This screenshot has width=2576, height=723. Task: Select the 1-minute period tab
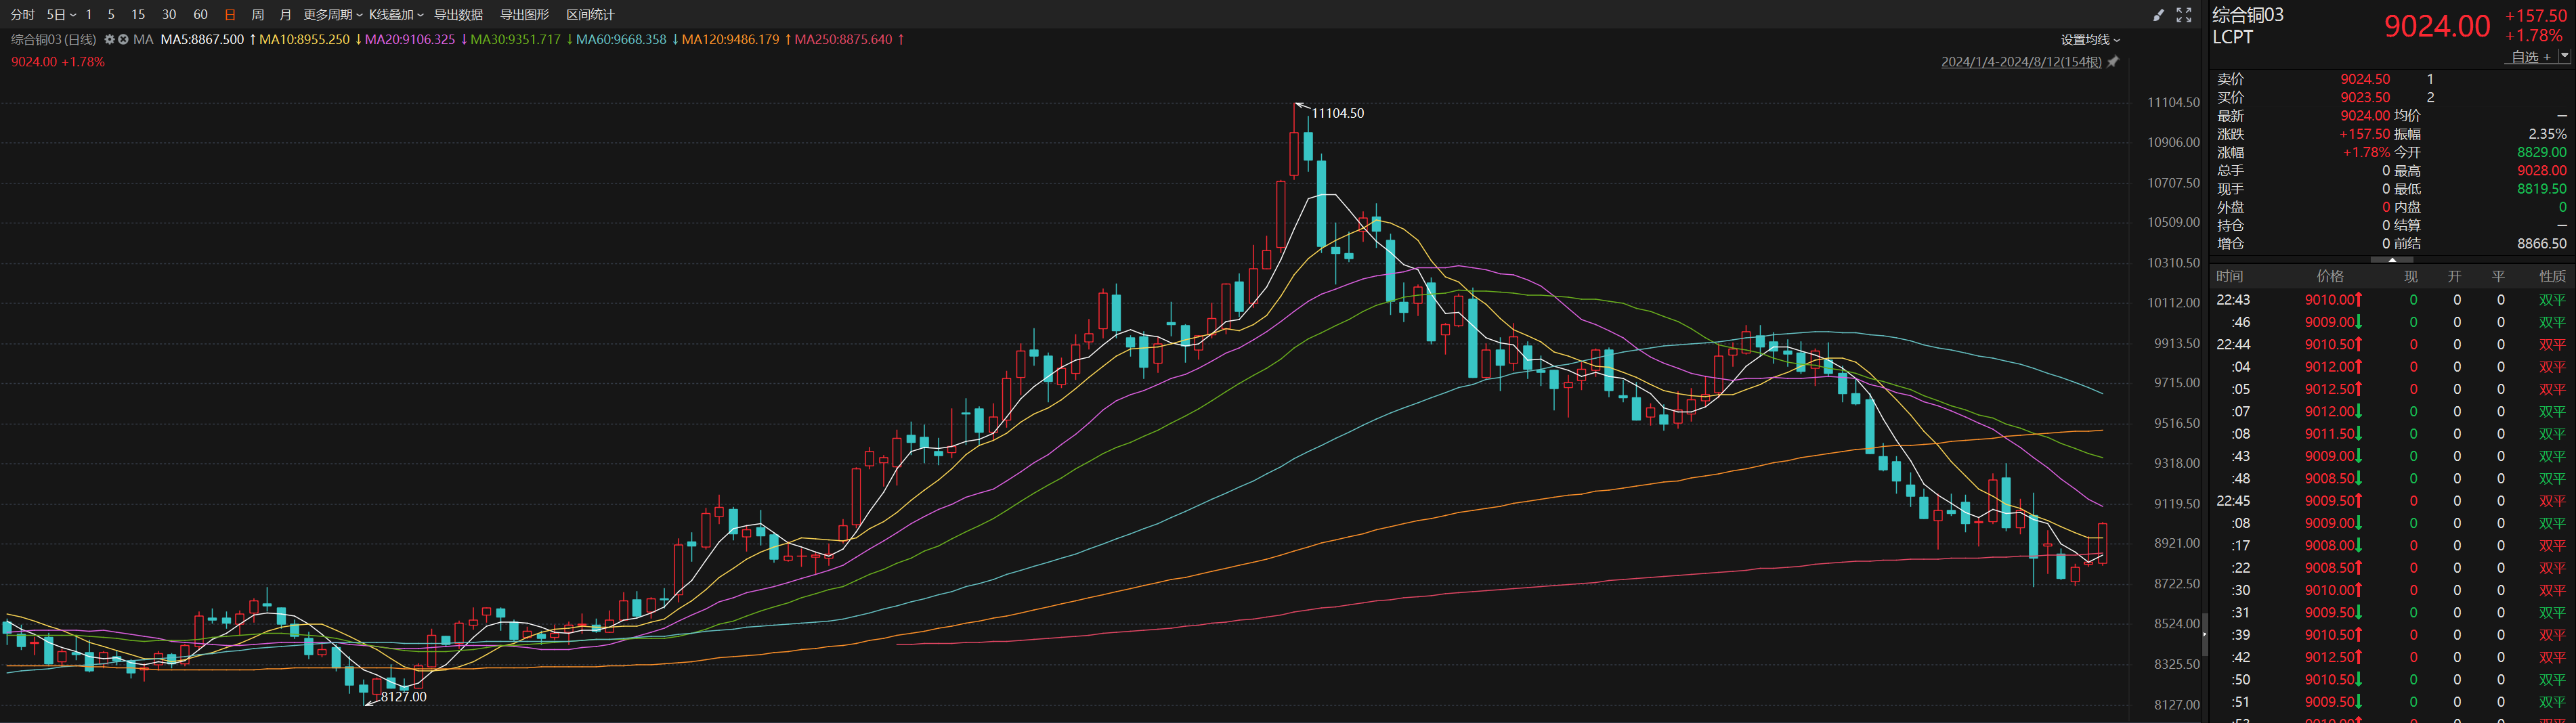[x=89, y=15]
